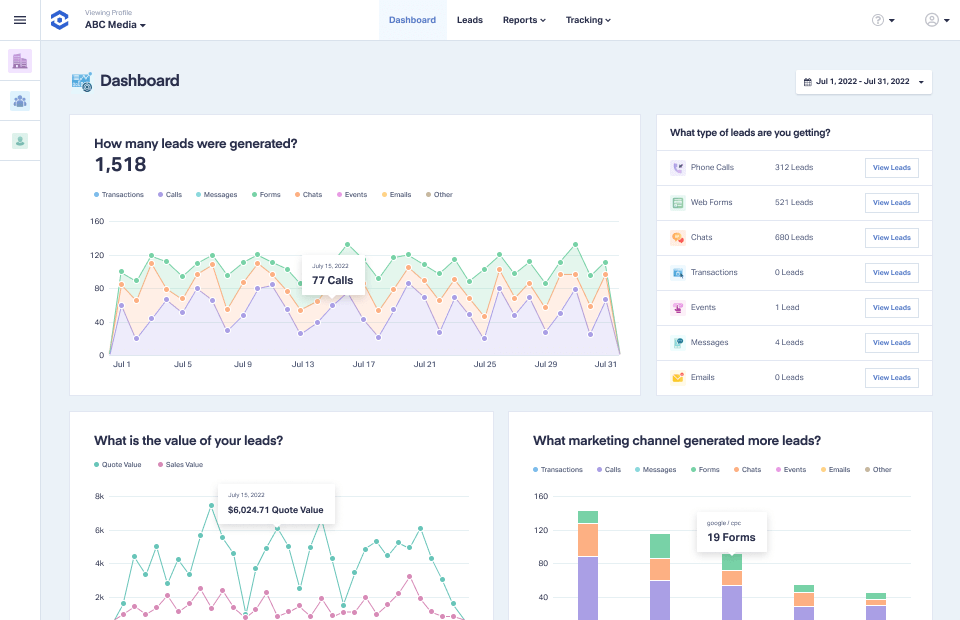Image resolution: width=960 pixels, height=620 pixels.
Task: Open the date range Jul 1 - Jul 31 picker
Action: (x=864, y=82)
